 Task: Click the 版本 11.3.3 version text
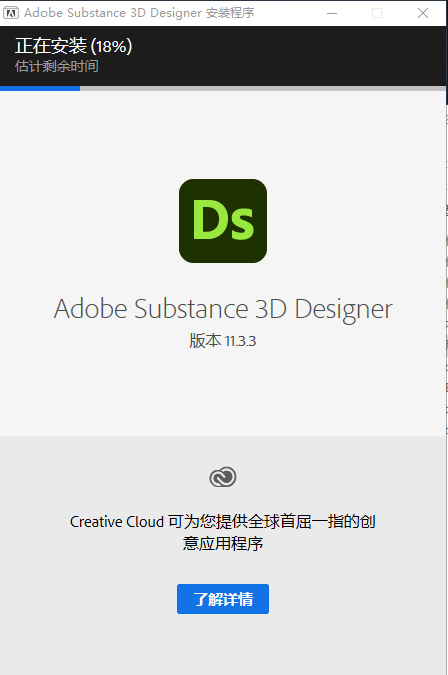(x=222, y=341)
